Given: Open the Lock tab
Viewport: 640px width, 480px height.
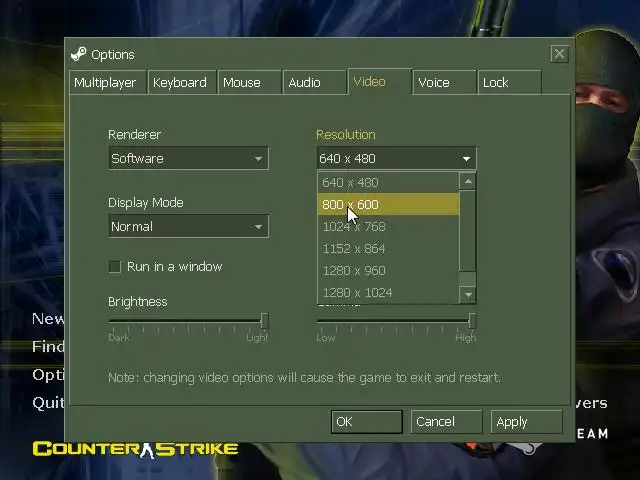Looking at the screenshot, I should point(509,82).
